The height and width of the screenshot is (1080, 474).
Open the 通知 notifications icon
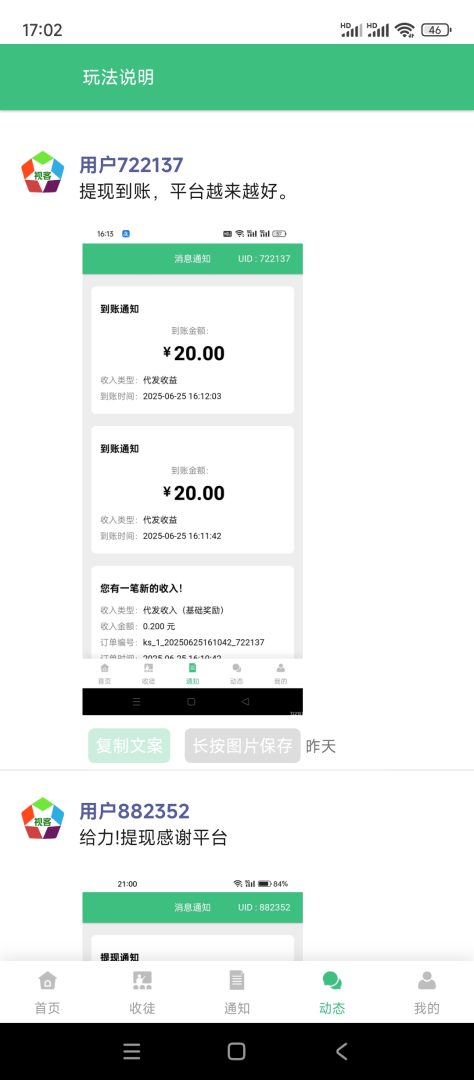[x=237, y=980]
